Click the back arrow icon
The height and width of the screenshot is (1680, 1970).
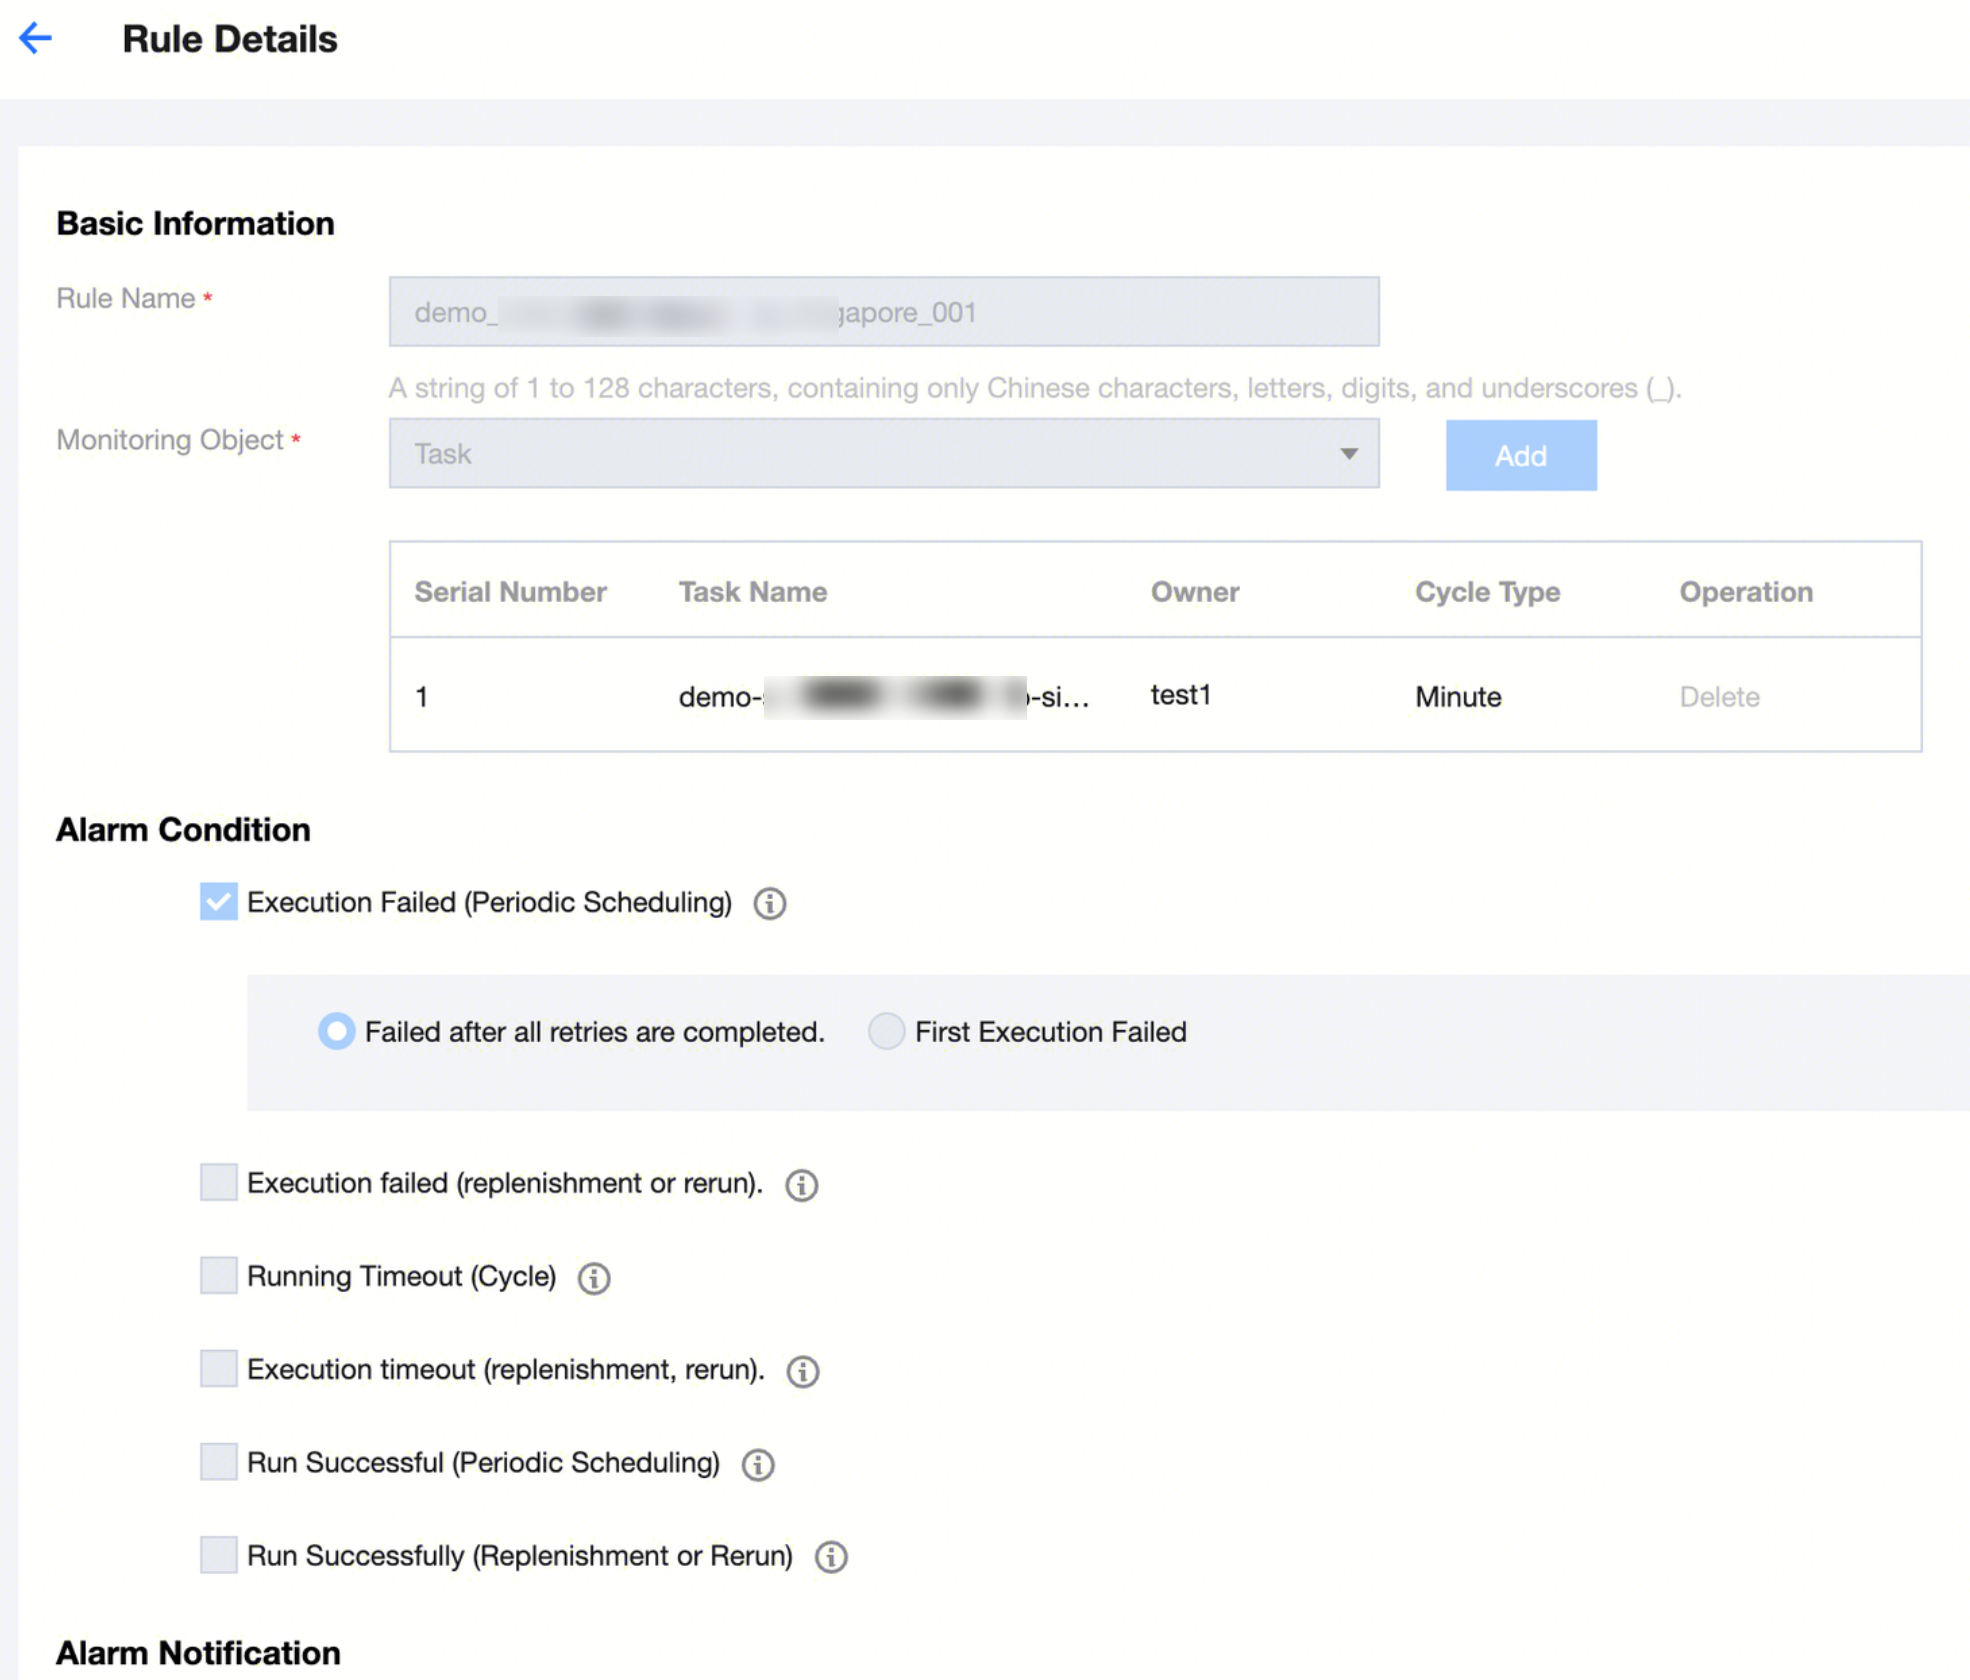click(36, 39)
